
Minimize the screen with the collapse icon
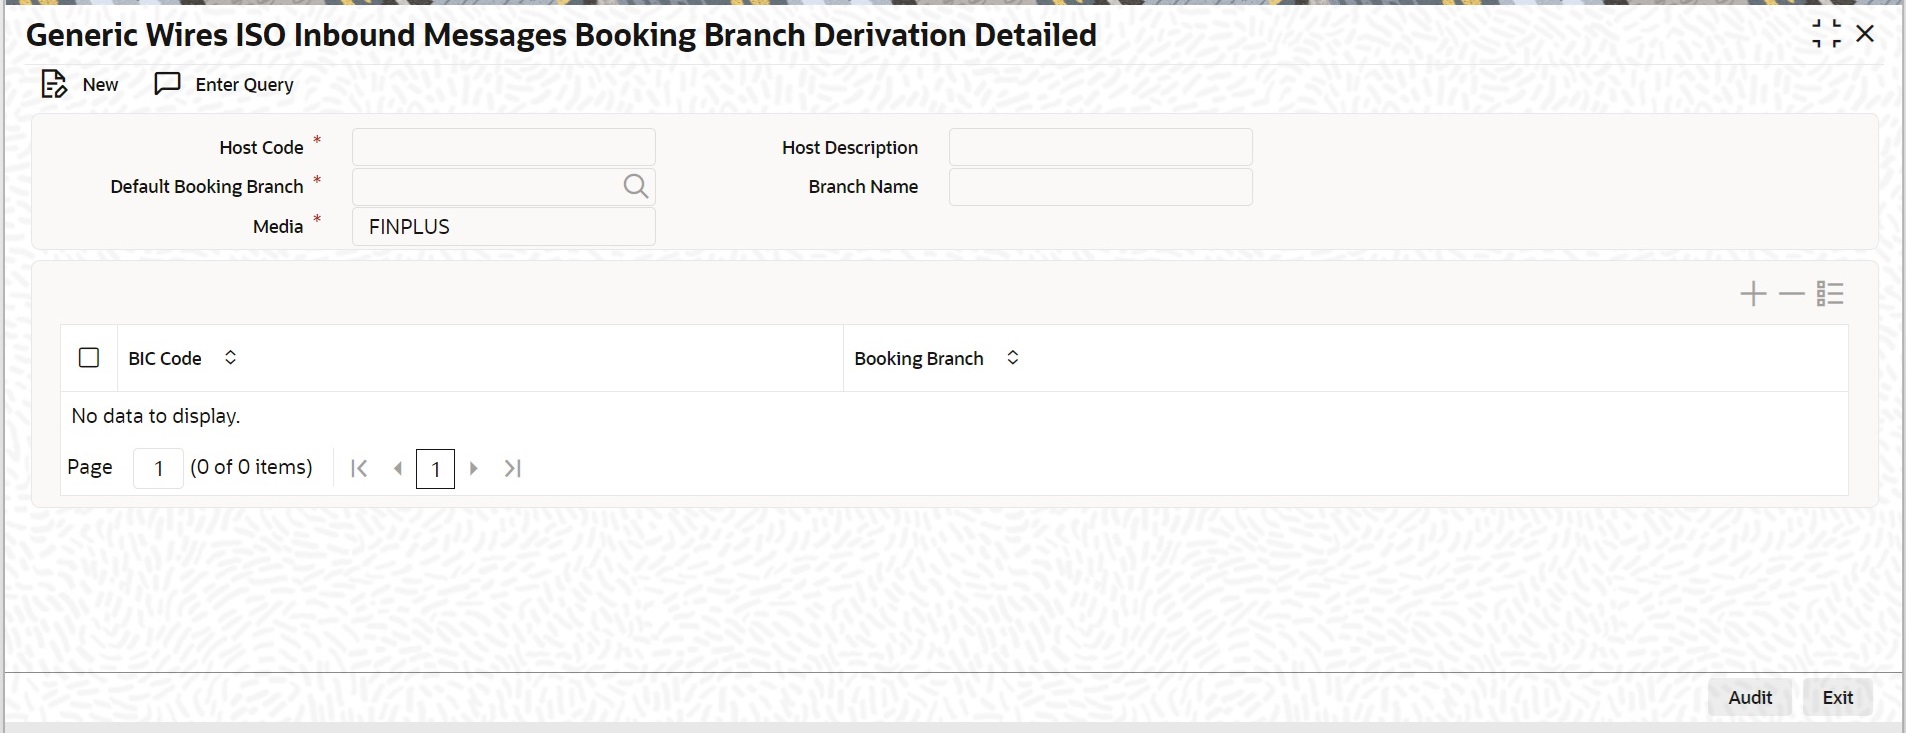pyautogui.click(x=1826, y=34)
